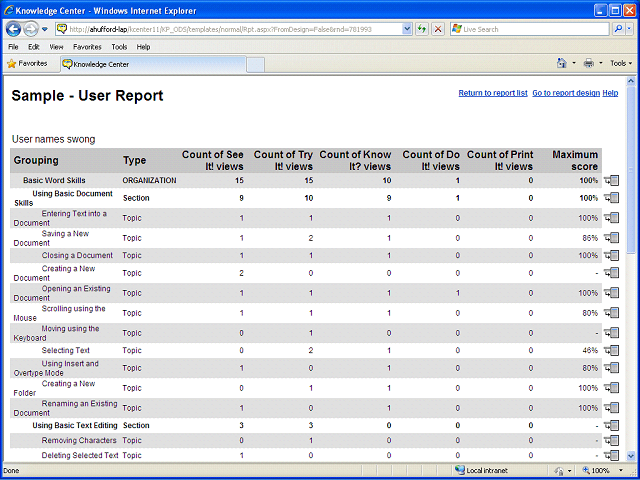Click the Forward navigation arrow

point(30,29)
